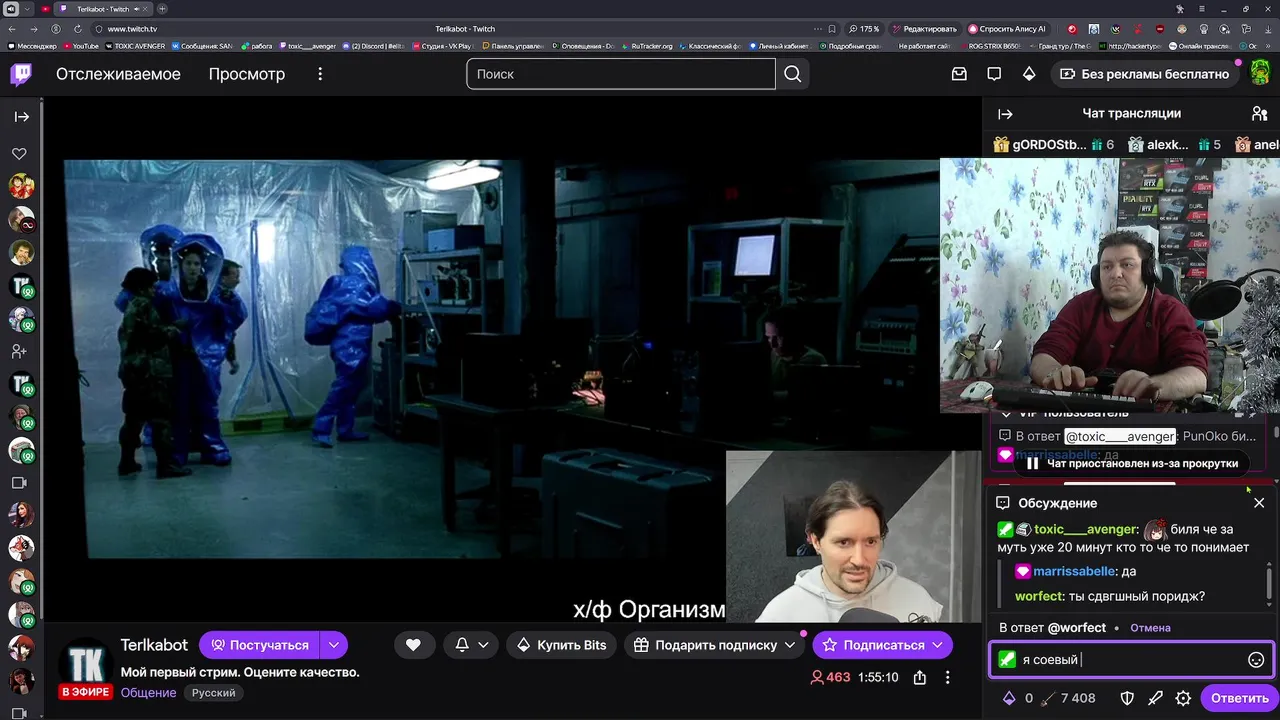1280x720 pixels.
Task: Resume chat paused due to scrolling
Action: [1131, 463]
